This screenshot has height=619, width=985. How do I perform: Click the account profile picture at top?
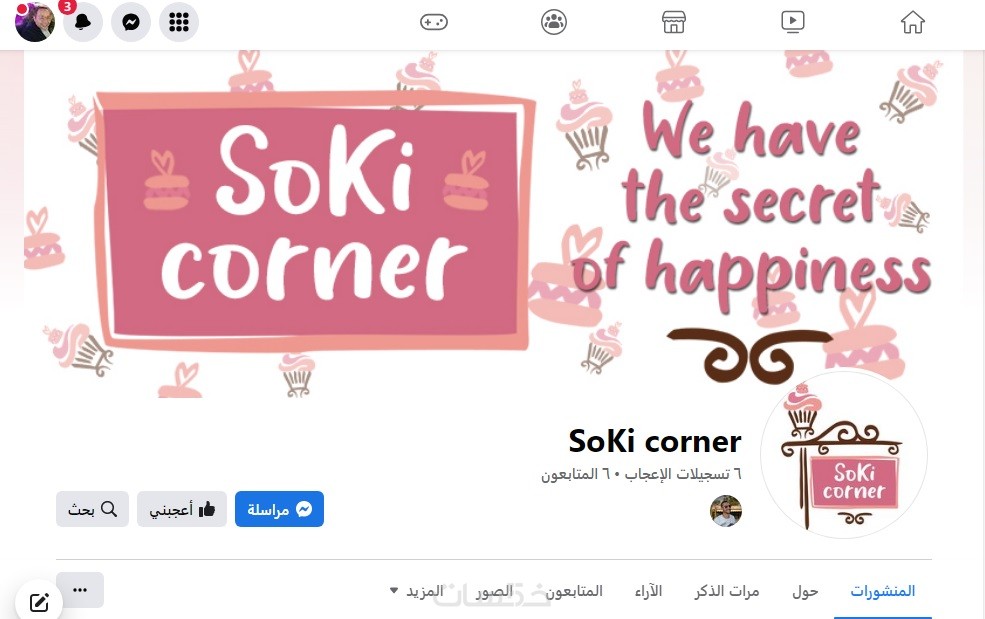click(x=35, y=22)
